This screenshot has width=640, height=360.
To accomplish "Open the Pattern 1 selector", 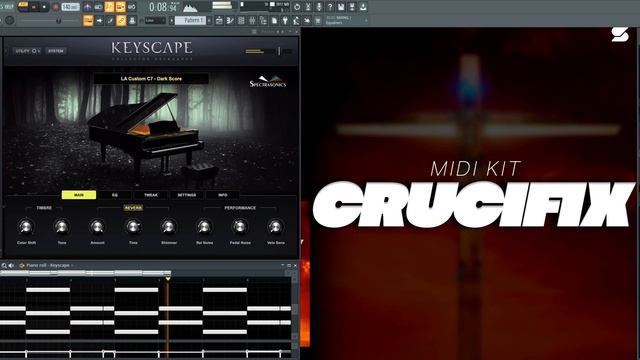I will coord(190,20).
